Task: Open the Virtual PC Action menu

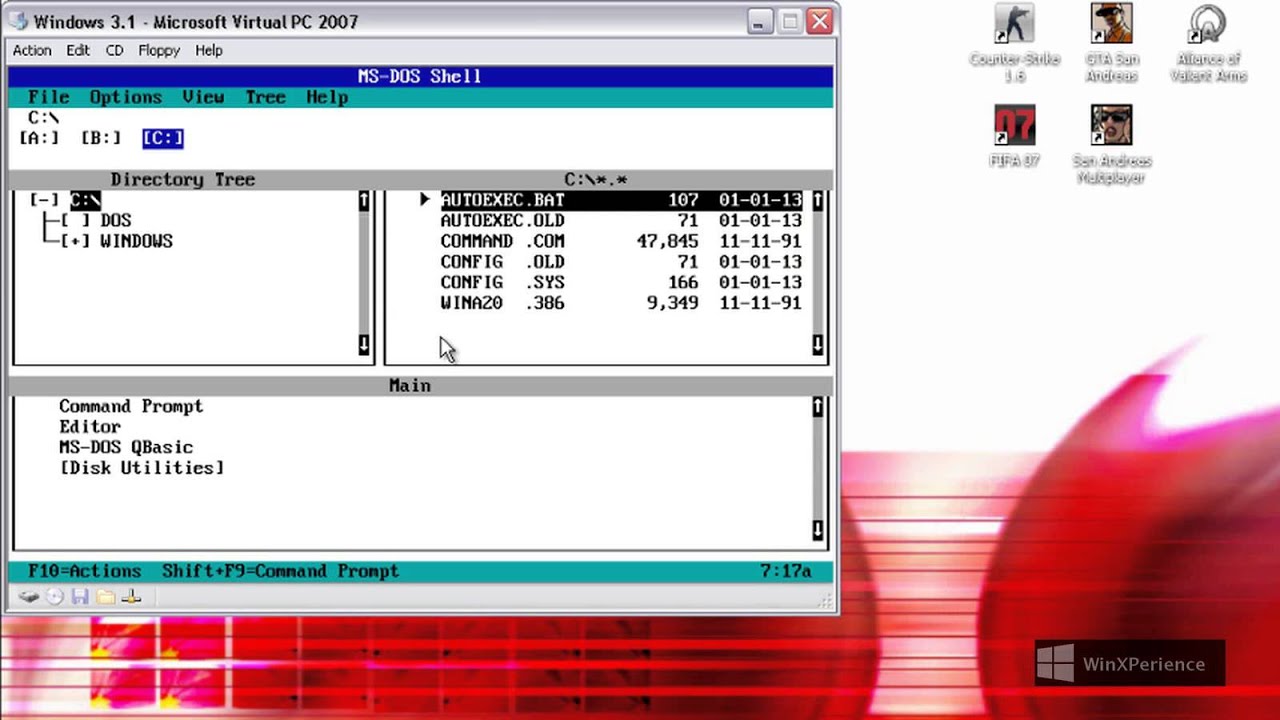Action: coord(32,50)
